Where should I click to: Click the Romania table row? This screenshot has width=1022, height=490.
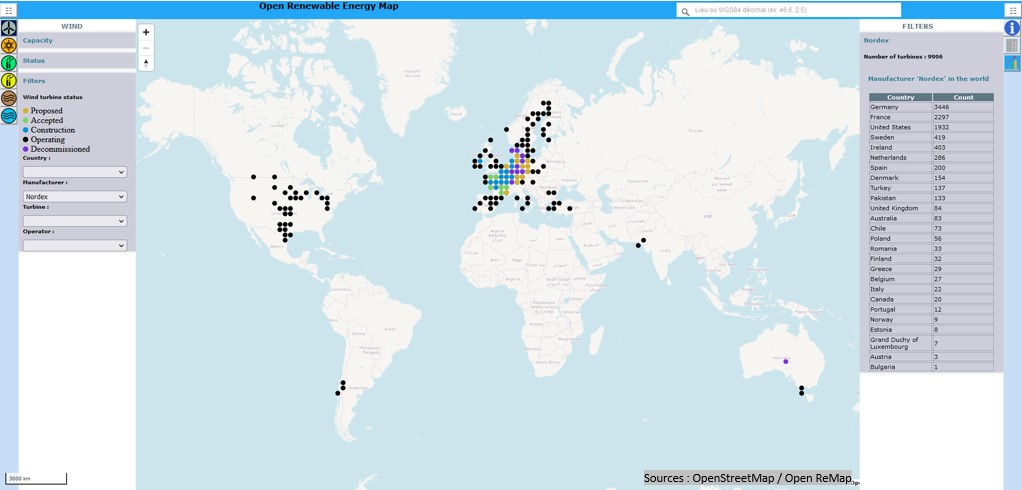(x=931, y=249)
